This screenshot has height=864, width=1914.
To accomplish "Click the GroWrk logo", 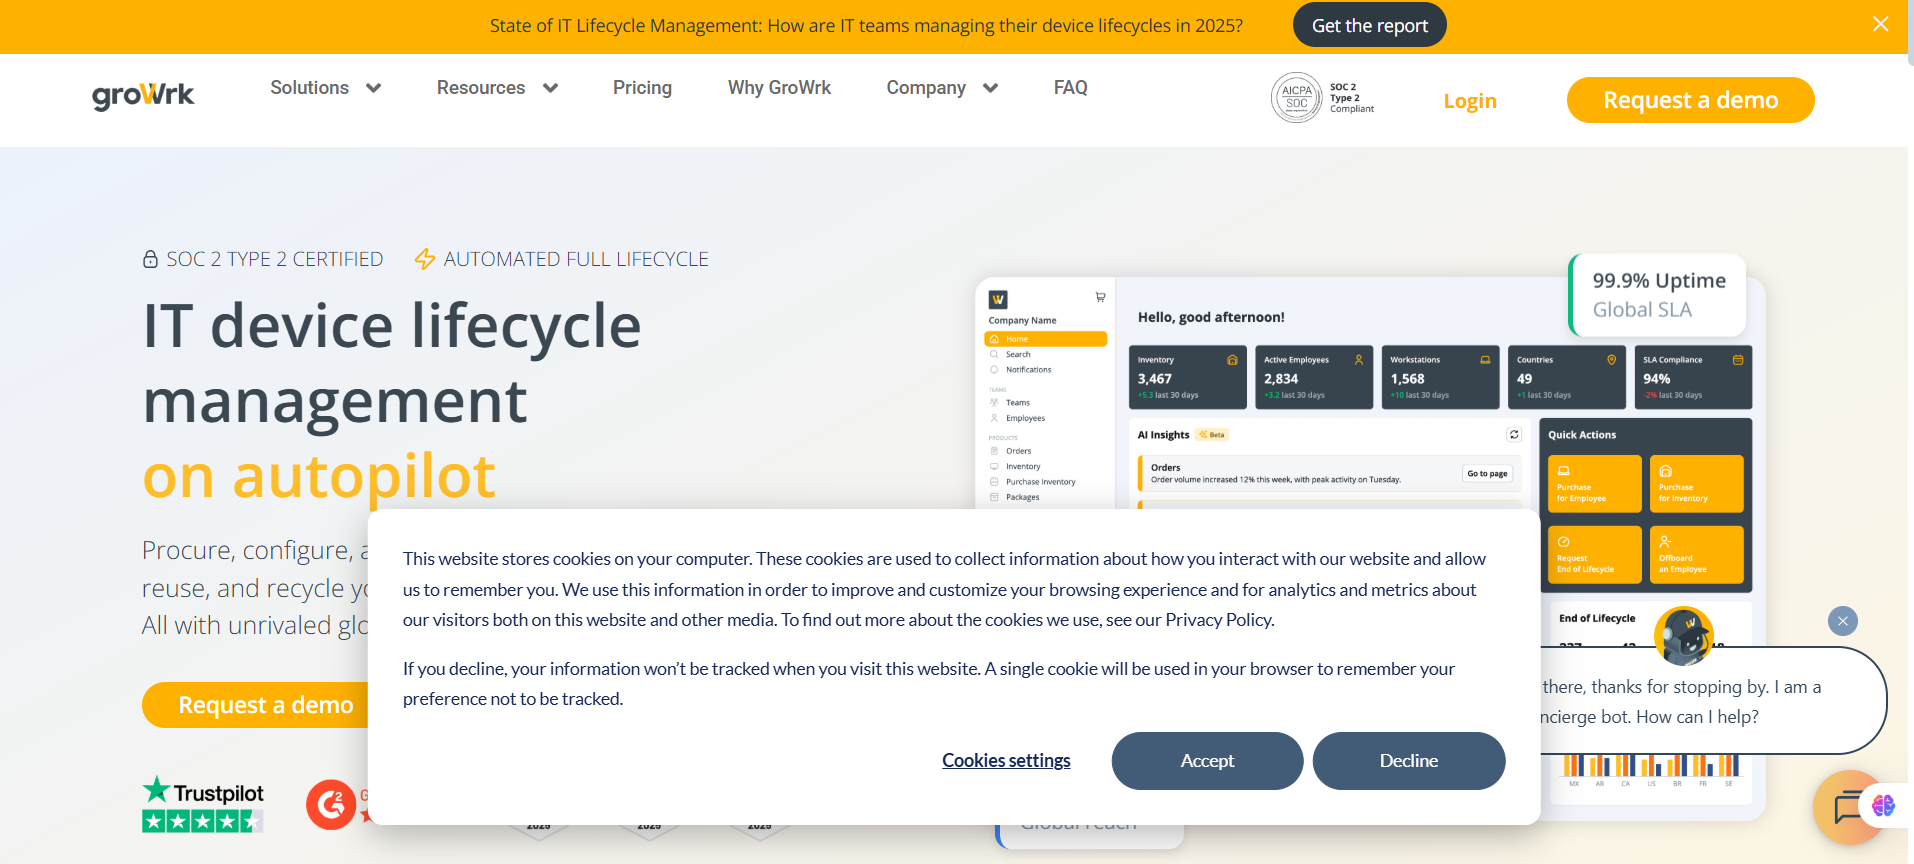I will 143,95.
